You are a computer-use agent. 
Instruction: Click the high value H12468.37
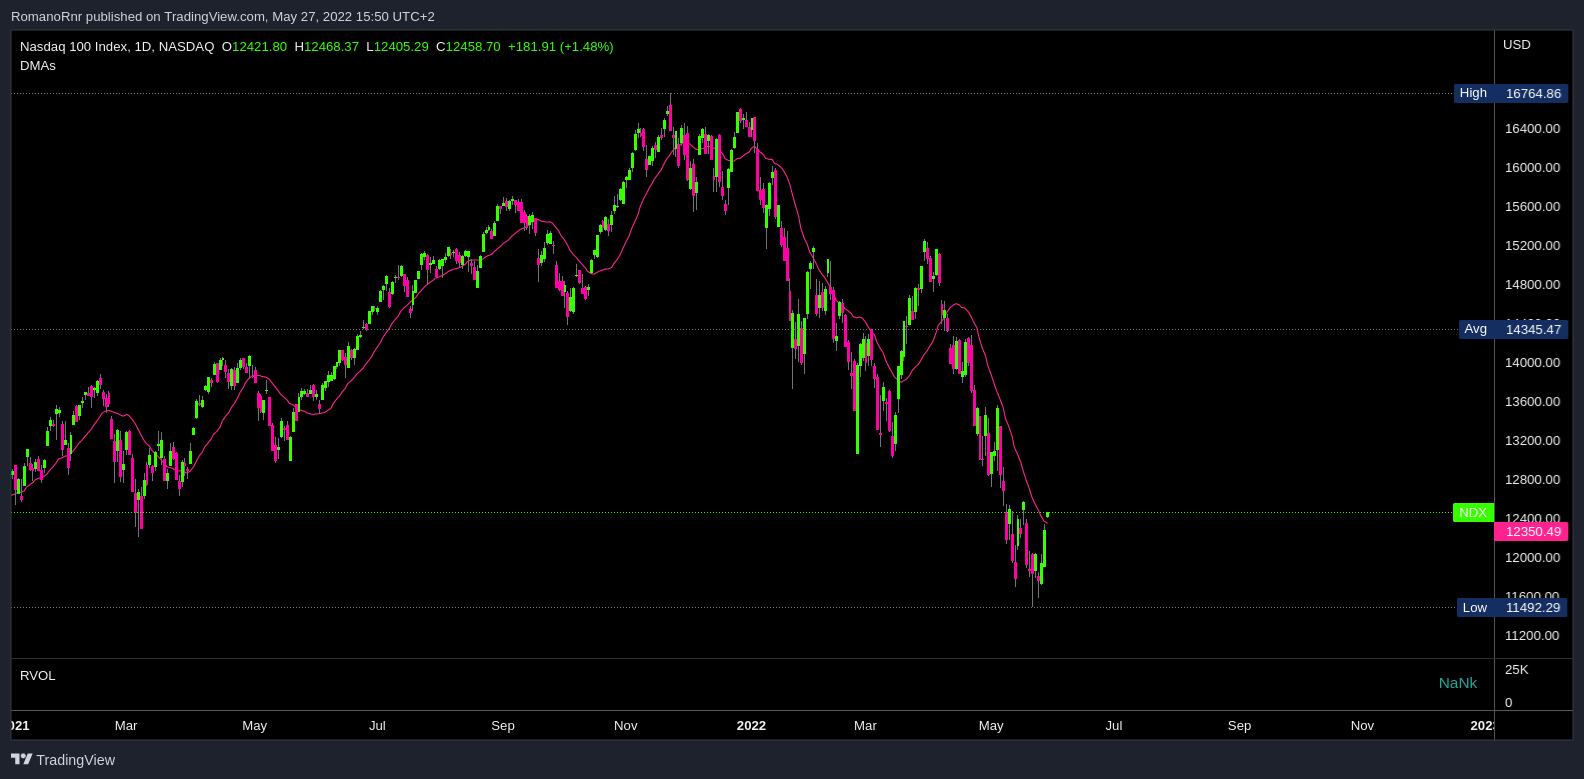tap(326, 46)
